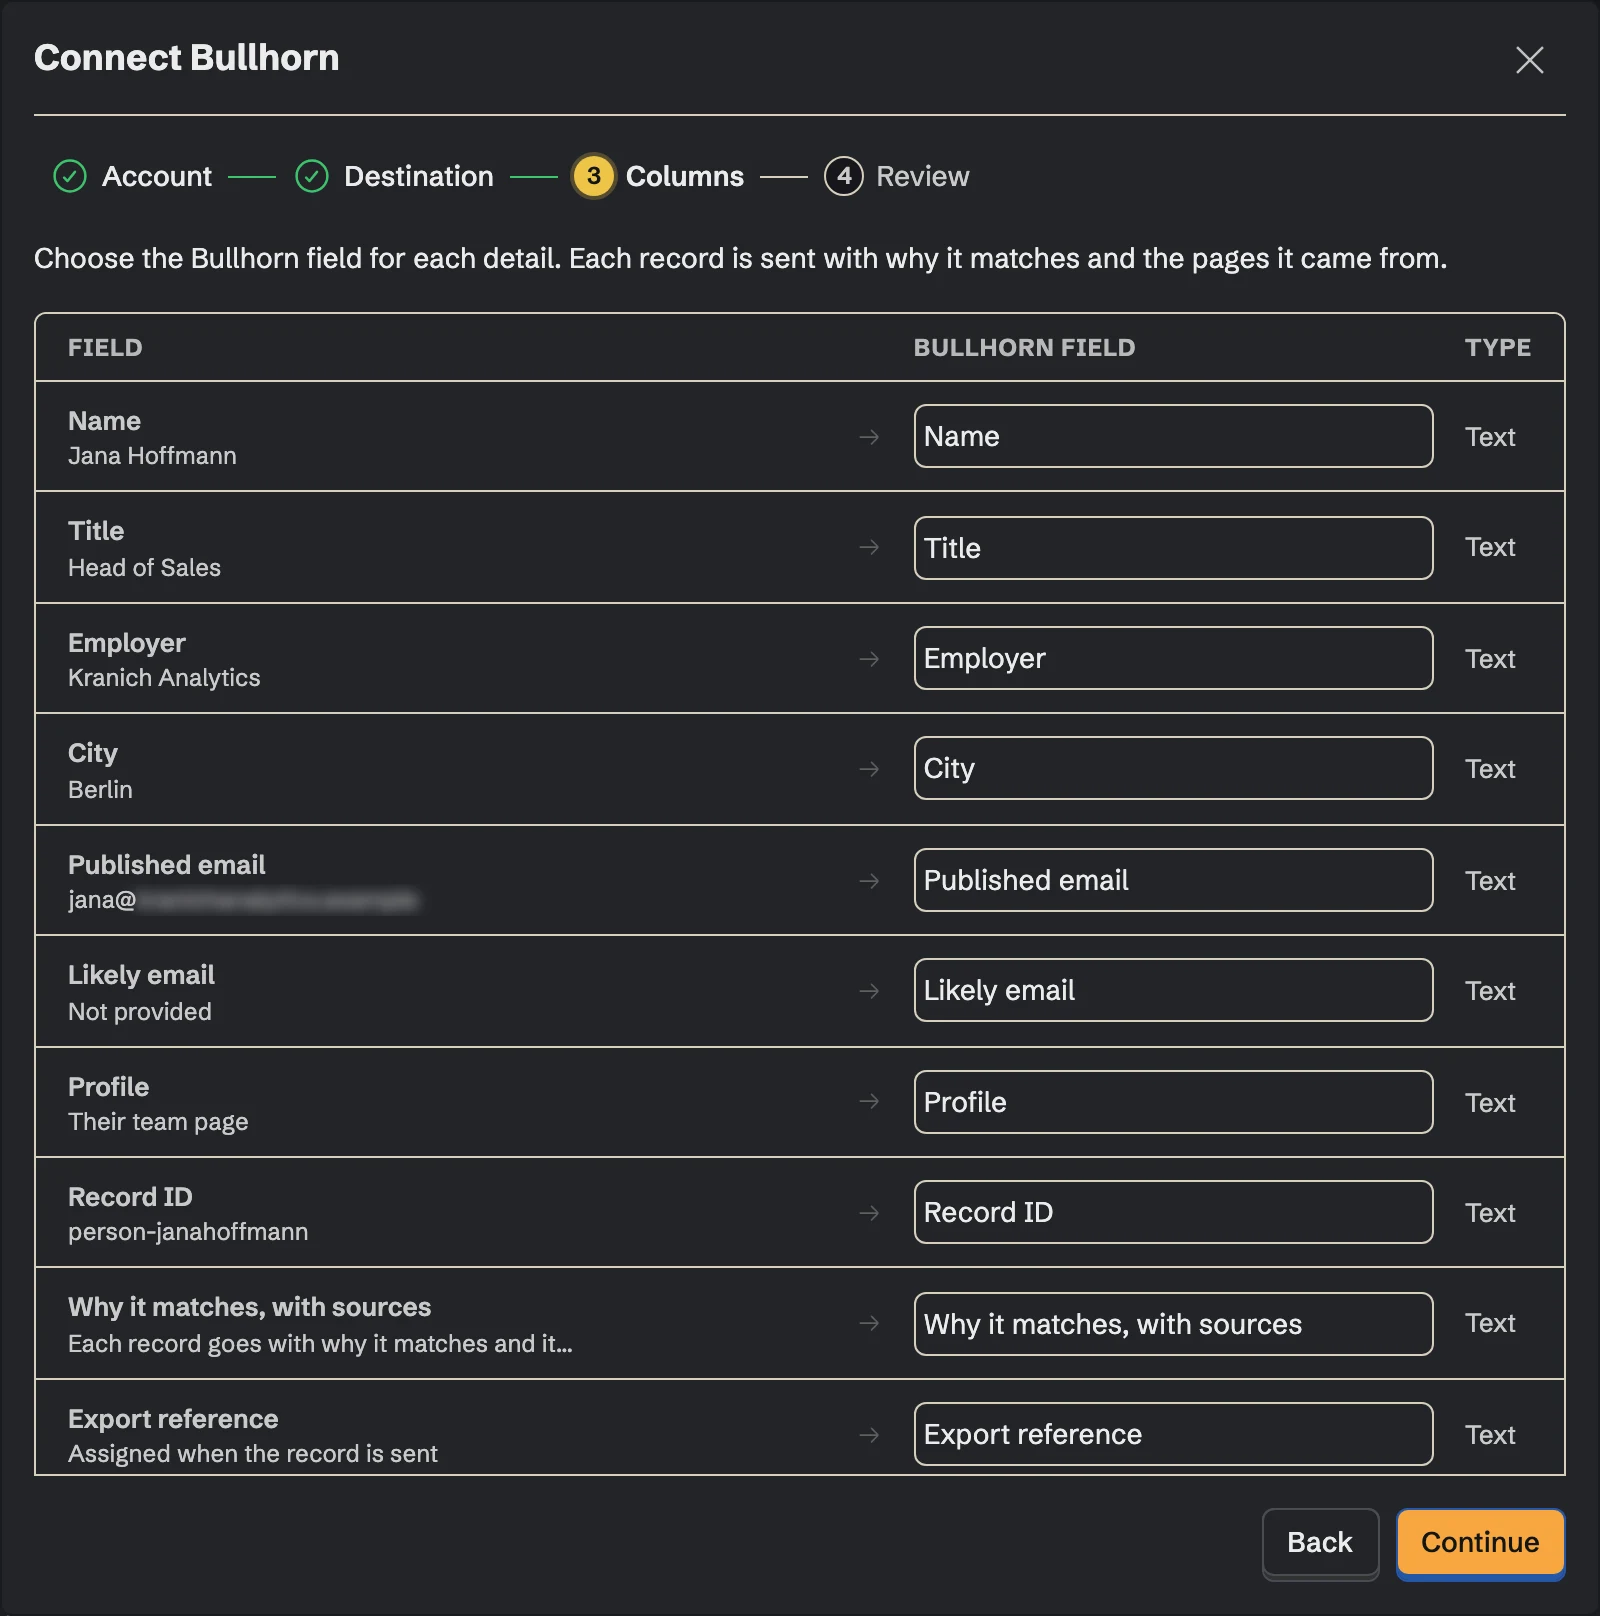Click the 'Berlin' sample value
1600x1616 pixels.
pos(100,790)
